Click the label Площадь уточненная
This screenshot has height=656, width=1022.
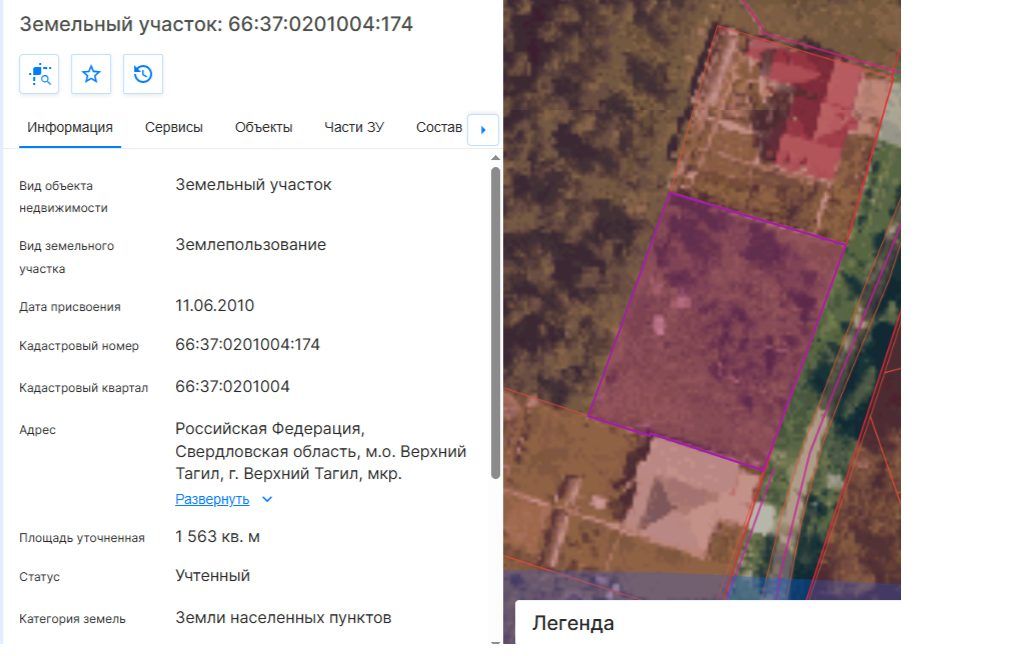click(82, 539)
